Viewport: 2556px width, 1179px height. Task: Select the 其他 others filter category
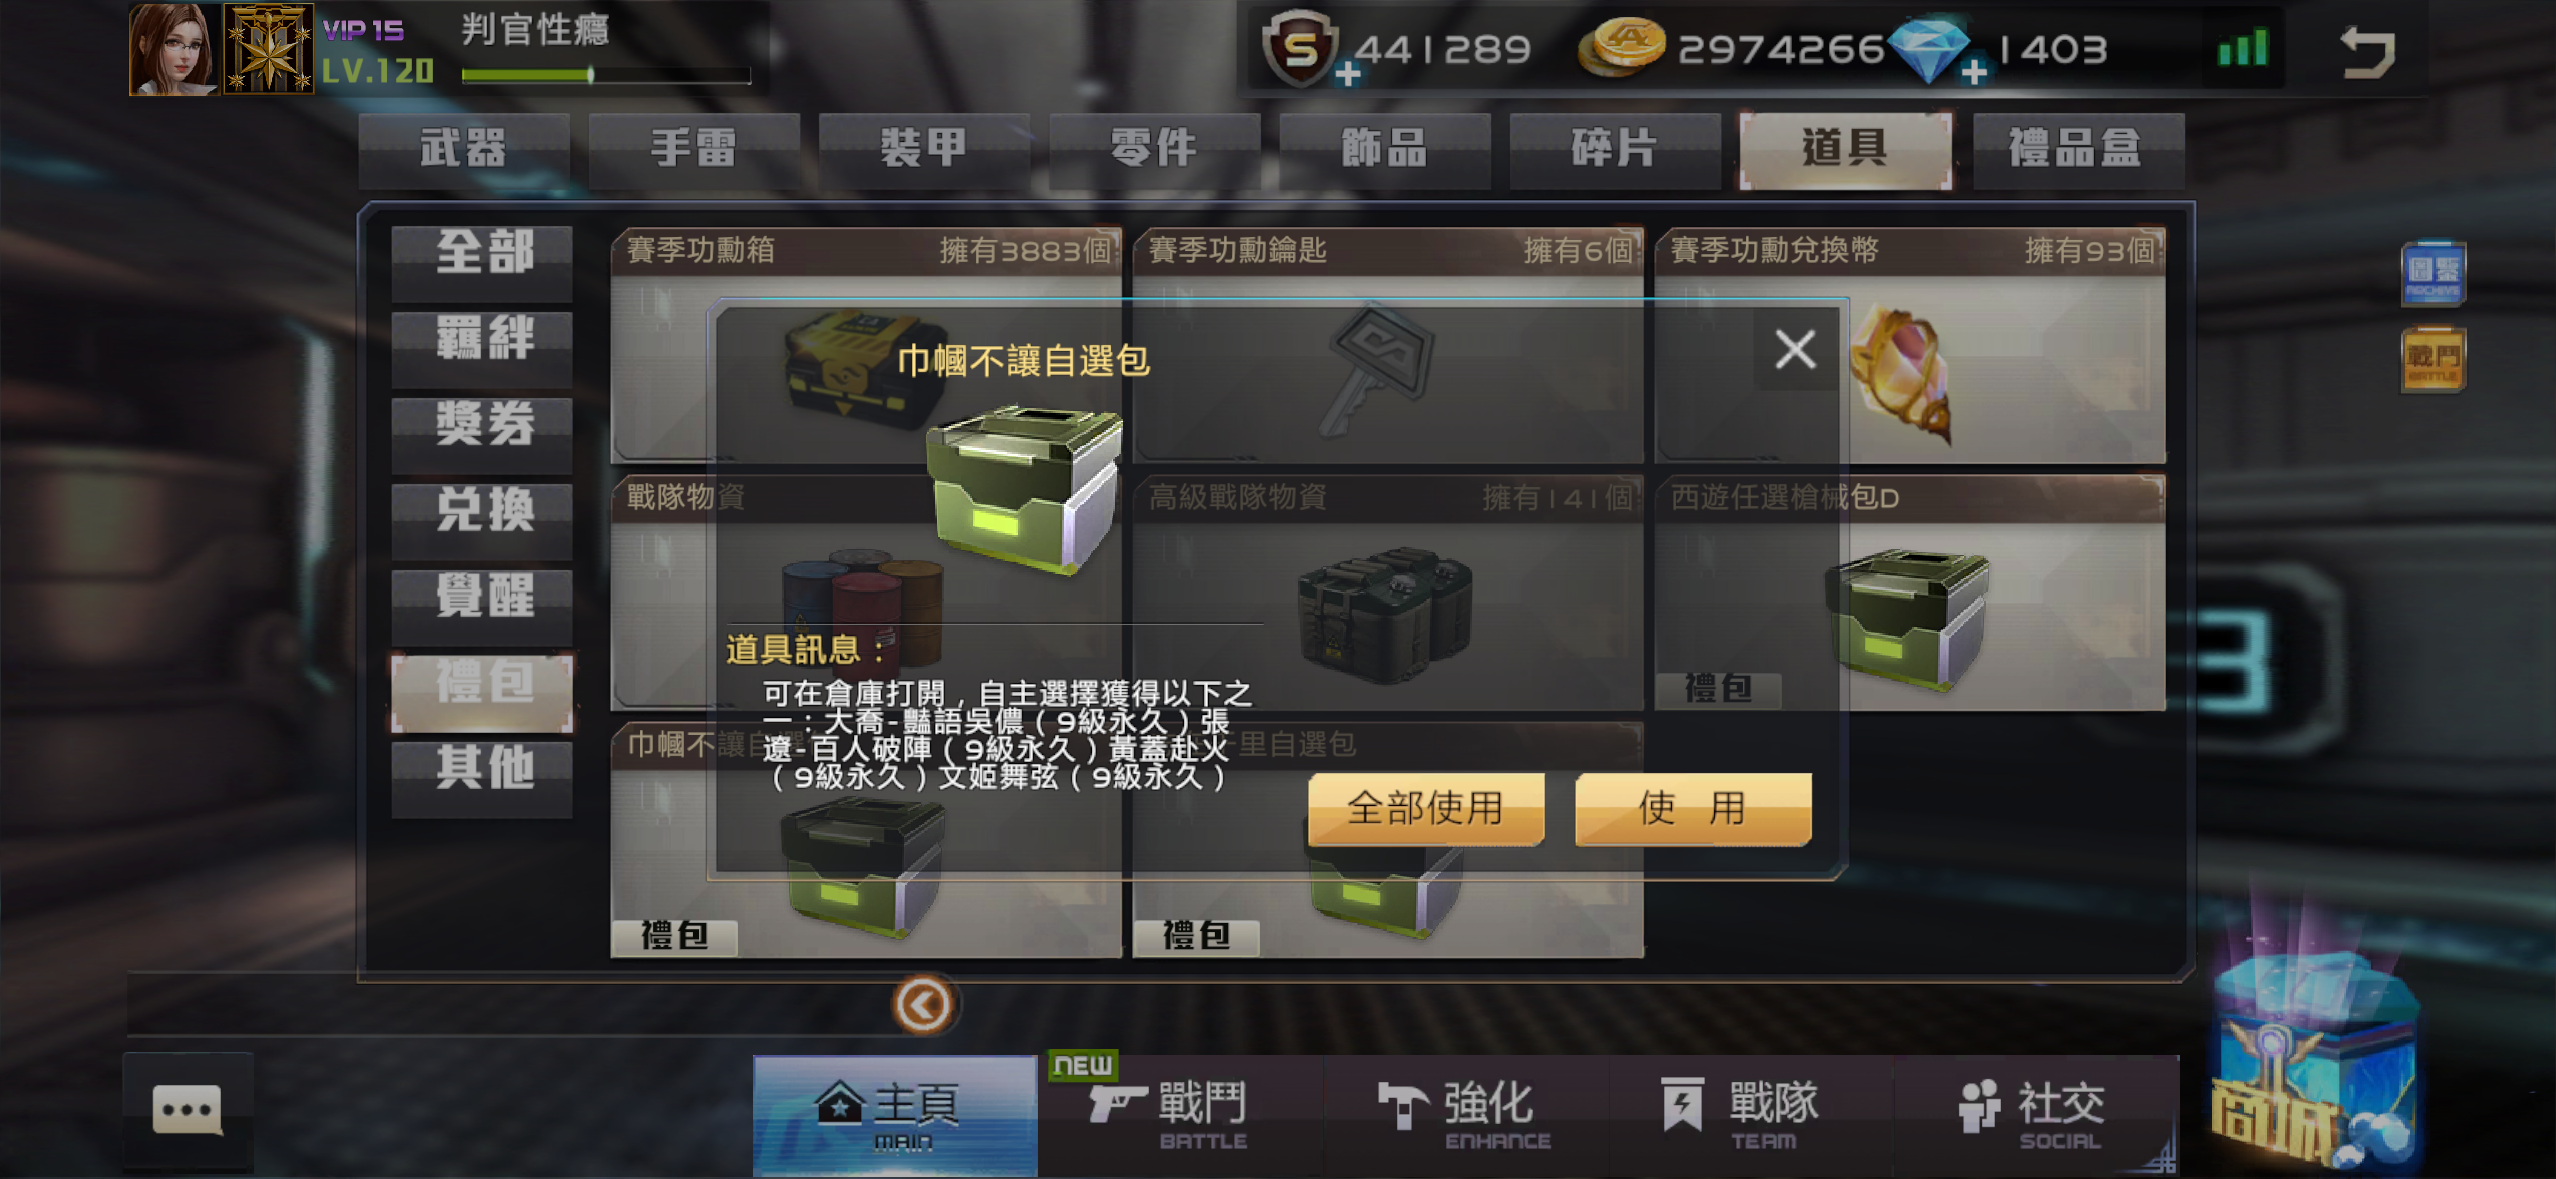point(482,769)
